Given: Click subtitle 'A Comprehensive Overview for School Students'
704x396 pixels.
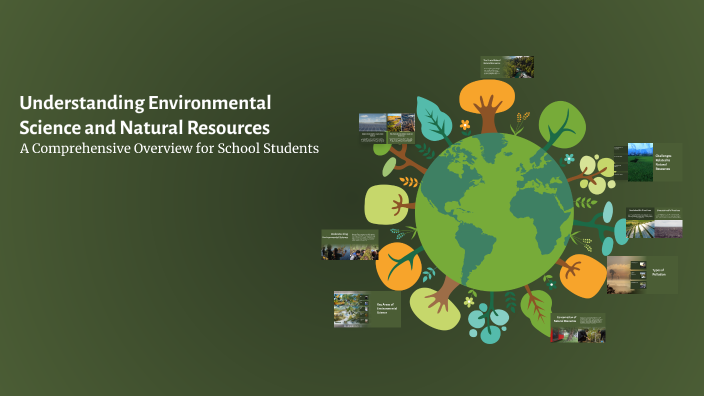Looking at the screenshot, I should click(x=169, y=148).
